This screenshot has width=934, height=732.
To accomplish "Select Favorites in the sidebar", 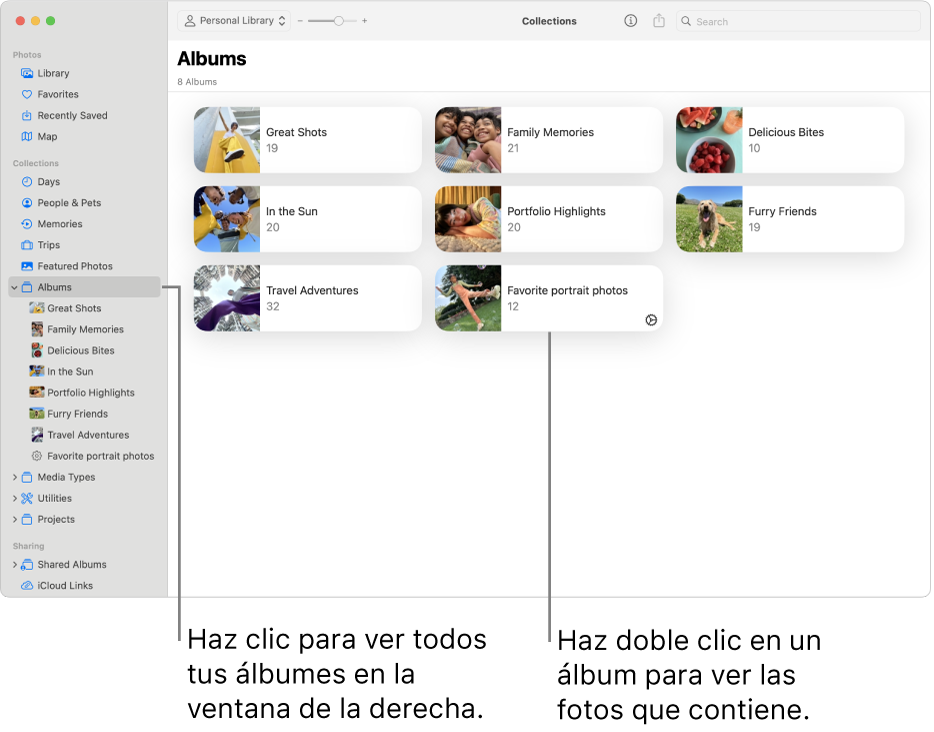I will coord(57,94).
